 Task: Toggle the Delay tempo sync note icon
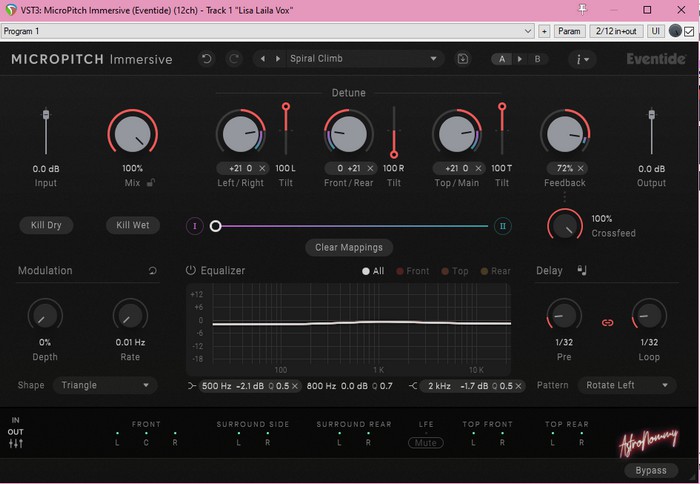click(581, 270)
